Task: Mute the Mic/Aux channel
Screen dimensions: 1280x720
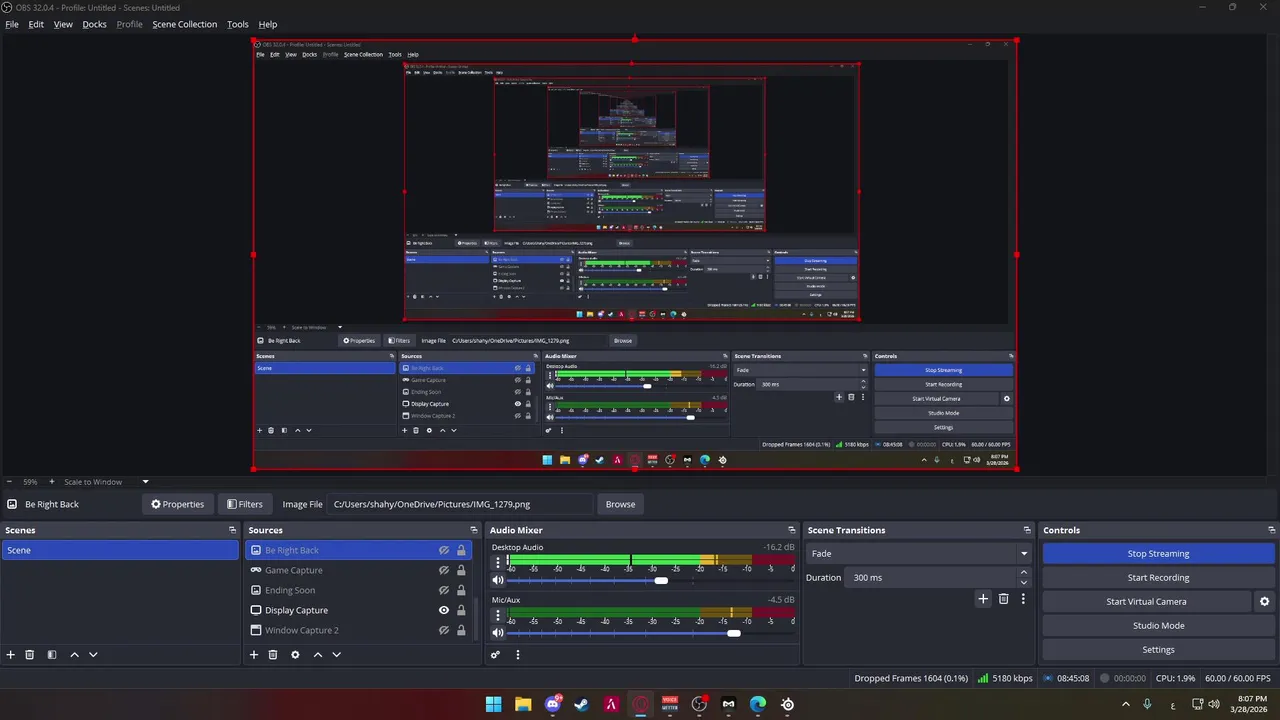Action: click(x=498, y=633)
